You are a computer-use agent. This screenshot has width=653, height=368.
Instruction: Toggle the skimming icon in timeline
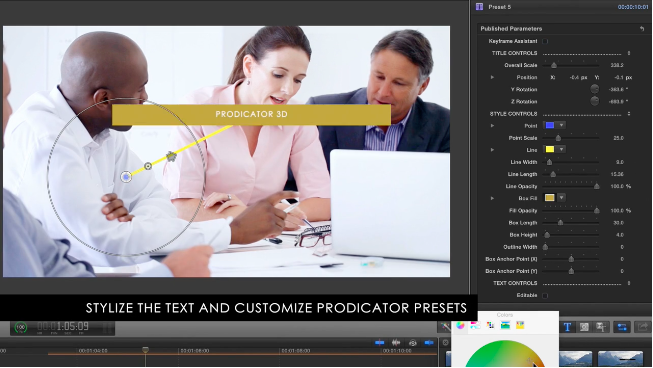coord(380,343)
